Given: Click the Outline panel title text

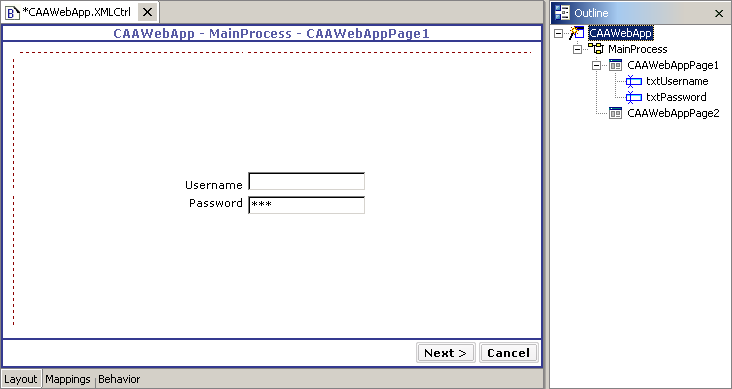Looking at the screenshot, I should pos(591,13).
